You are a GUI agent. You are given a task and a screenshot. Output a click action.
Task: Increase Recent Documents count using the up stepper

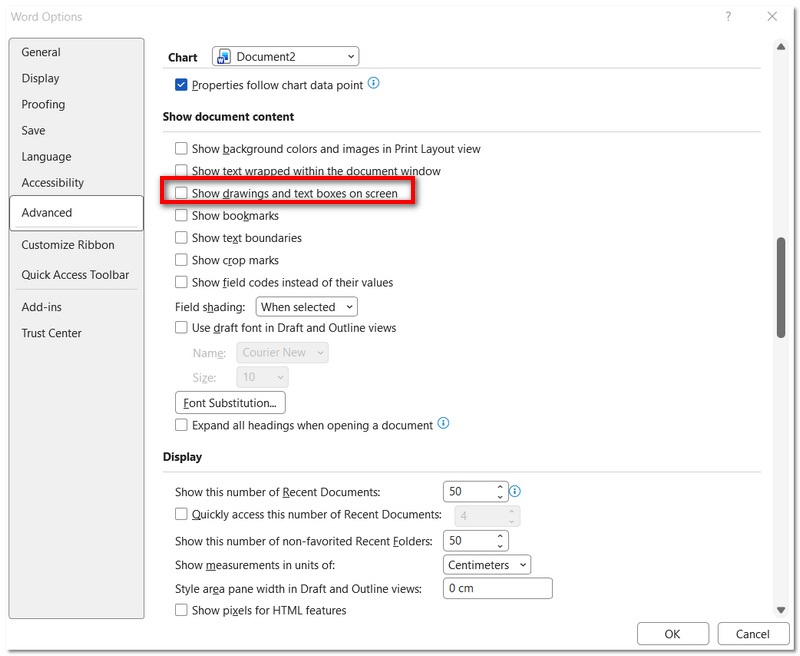500,486
